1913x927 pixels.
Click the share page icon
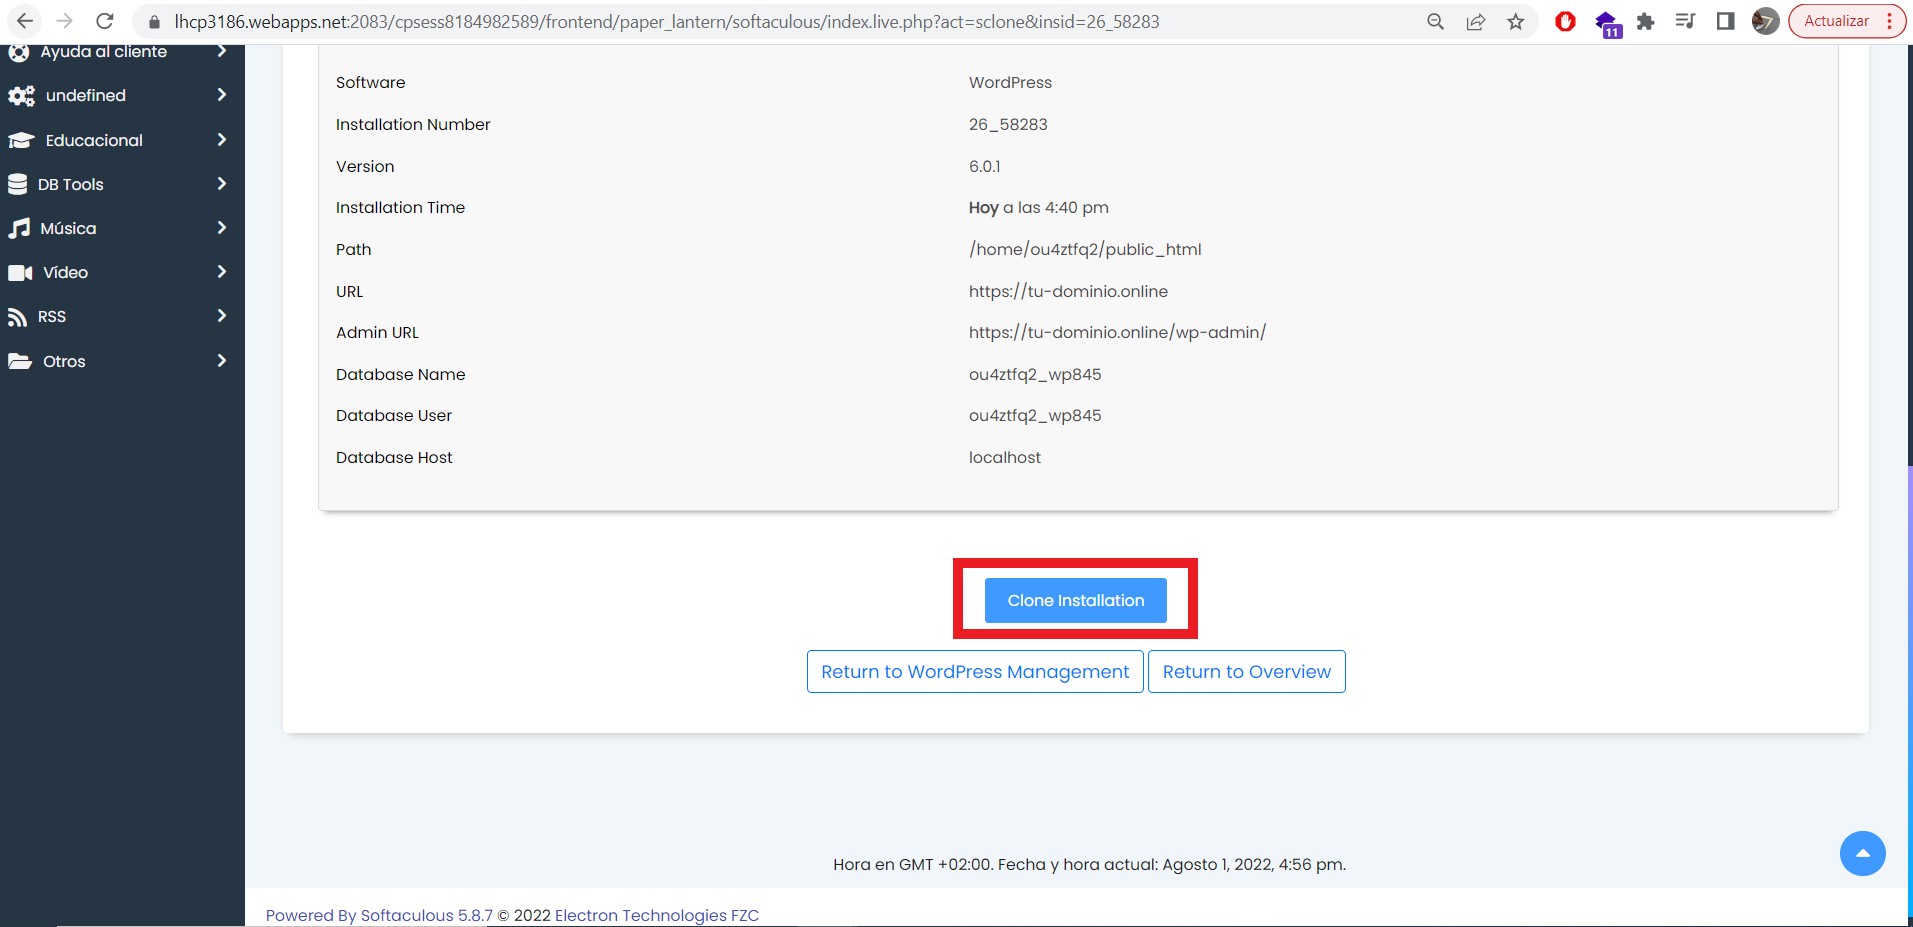(1476, 21)
